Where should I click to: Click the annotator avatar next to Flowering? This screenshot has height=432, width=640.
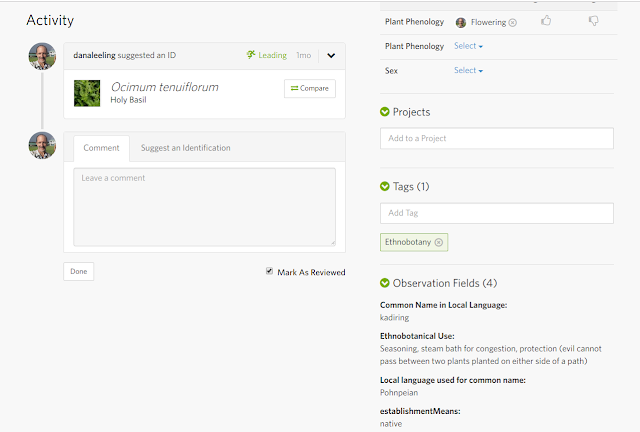pos(461,22)
